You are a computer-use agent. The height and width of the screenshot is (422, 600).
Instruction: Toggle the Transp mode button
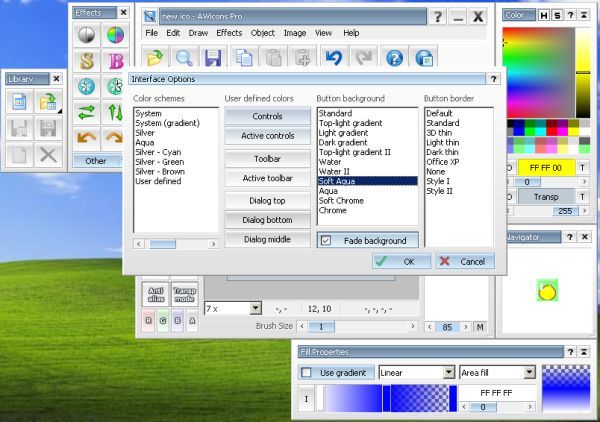click(184, 295)
